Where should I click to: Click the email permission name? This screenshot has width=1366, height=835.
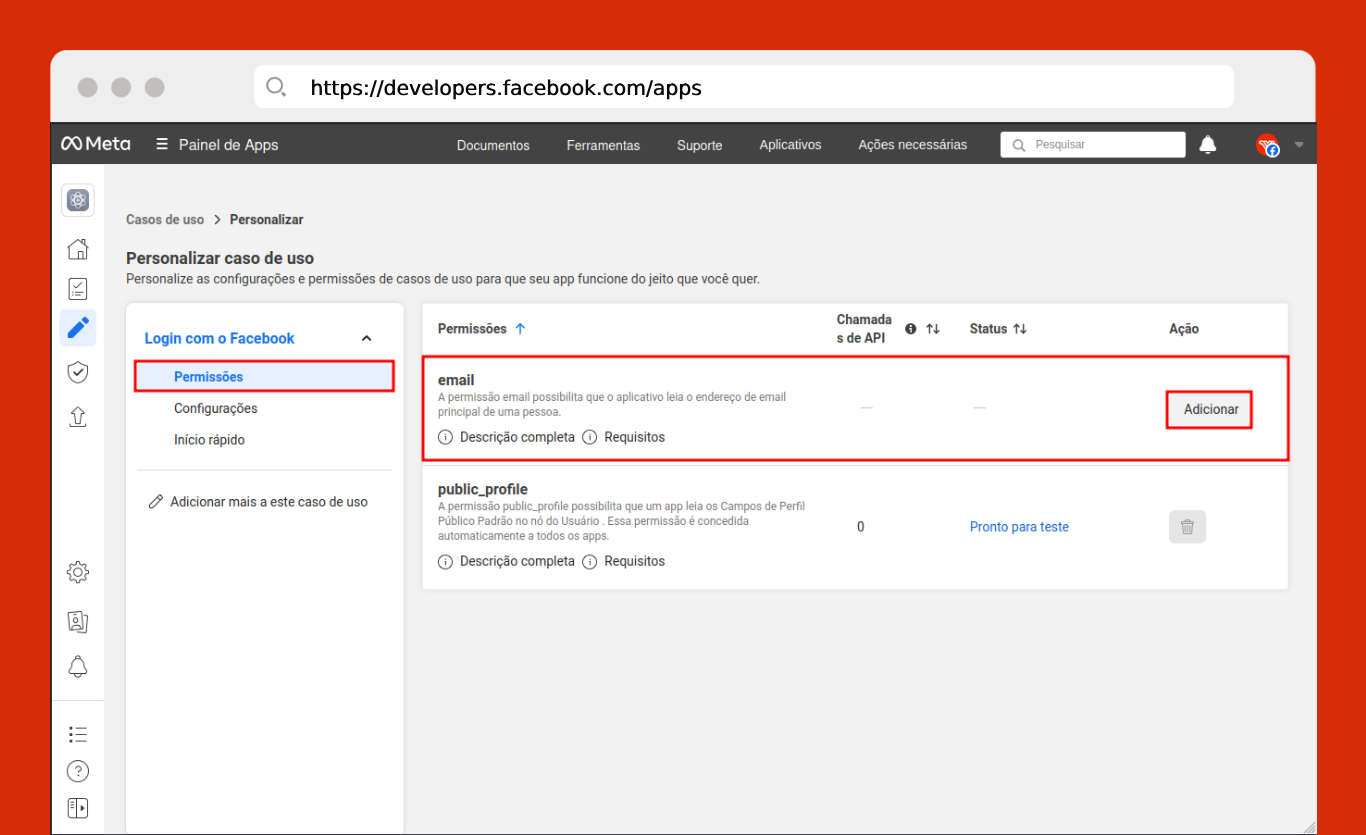(x=456, y=380)
